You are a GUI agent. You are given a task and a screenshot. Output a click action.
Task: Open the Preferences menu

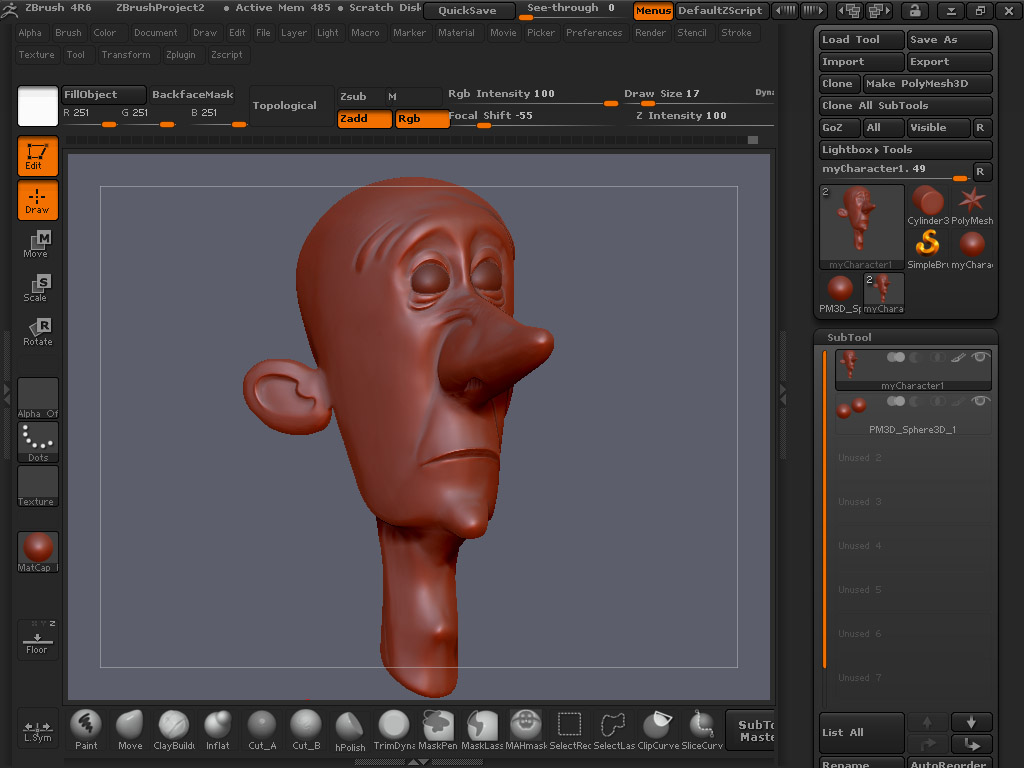point(594,33)
